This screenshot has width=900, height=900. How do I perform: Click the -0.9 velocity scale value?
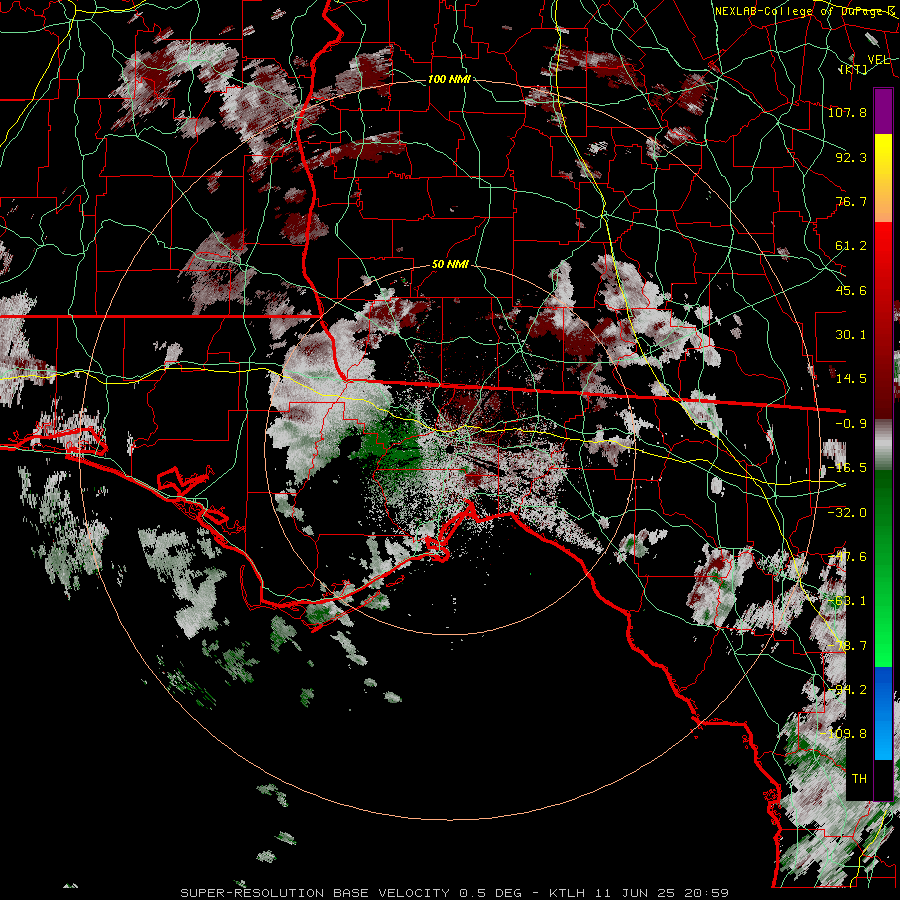click(851, 424)
